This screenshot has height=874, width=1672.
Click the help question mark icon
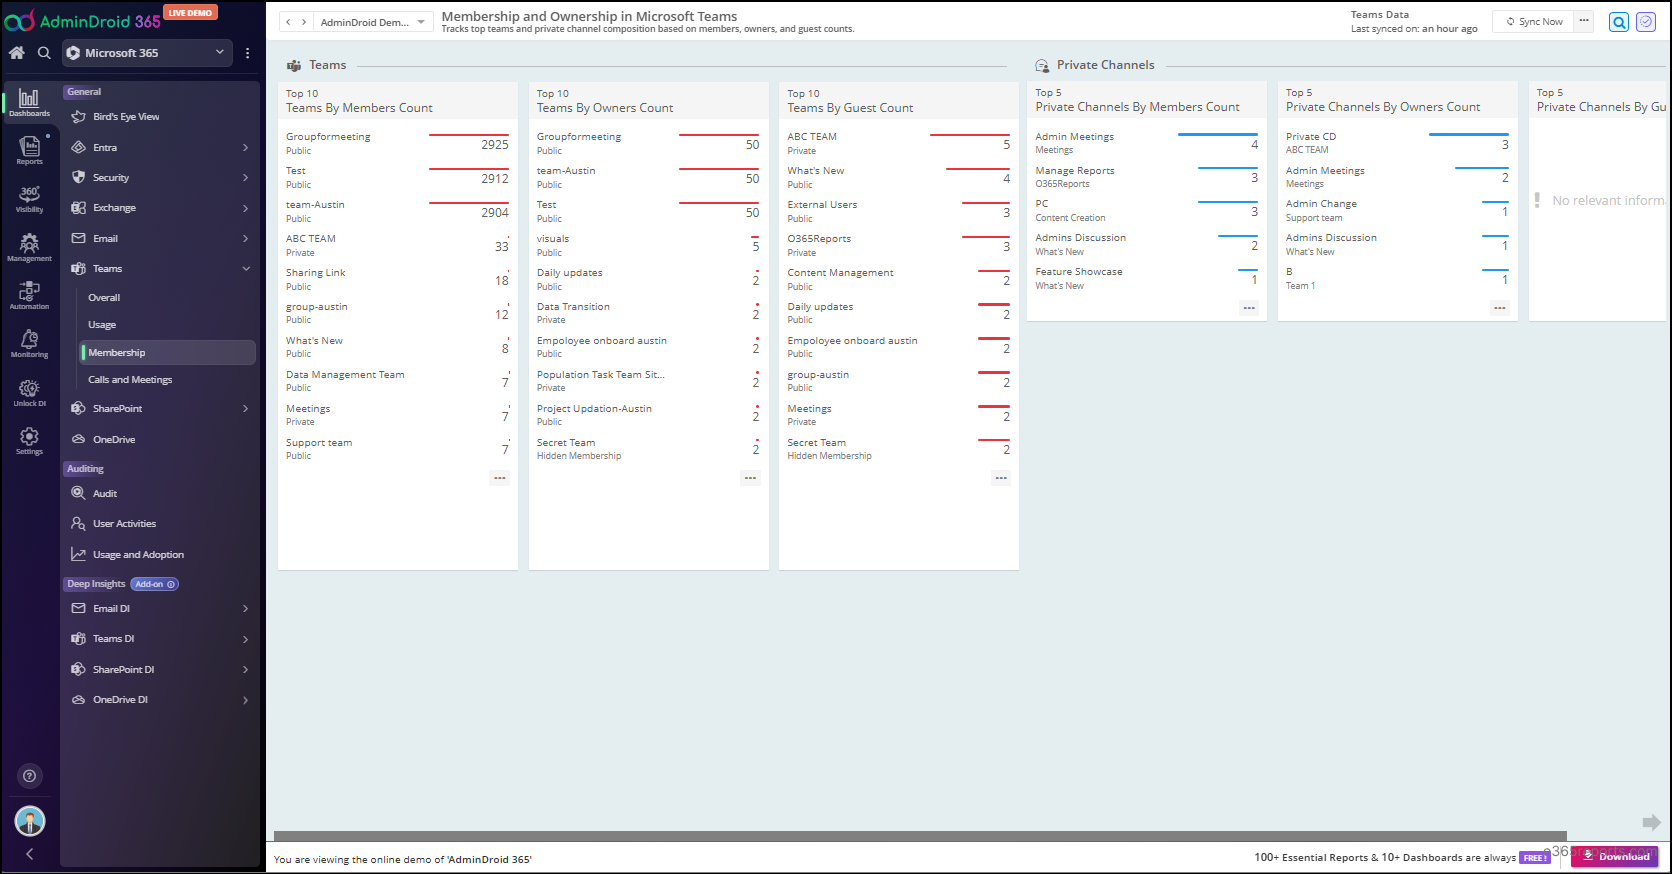tap(29, 776)
